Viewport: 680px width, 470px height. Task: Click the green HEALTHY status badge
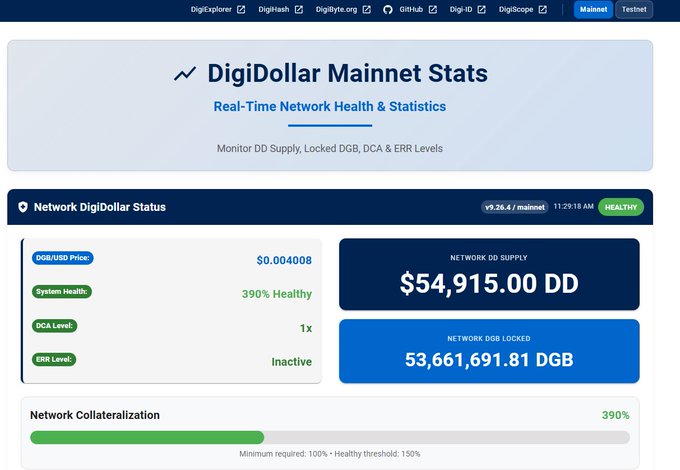621,207
